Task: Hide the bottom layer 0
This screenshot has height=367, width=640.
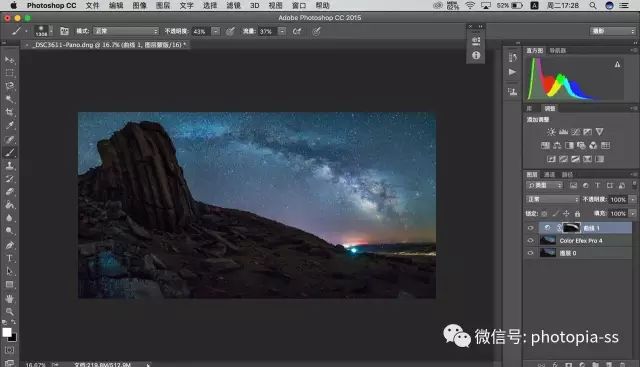Action: coord(530,253)
